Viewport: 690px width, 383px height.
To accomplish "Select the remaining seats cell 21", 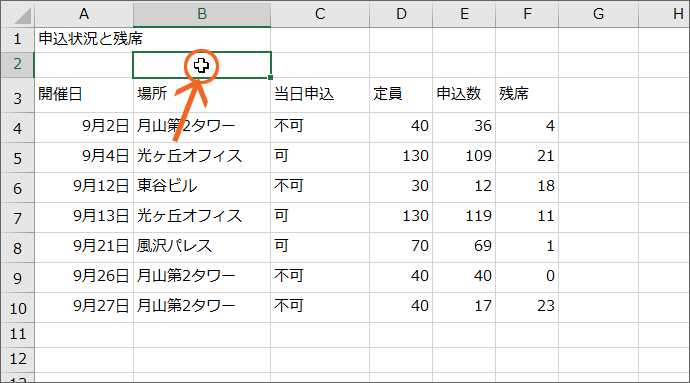I will 527,158.
